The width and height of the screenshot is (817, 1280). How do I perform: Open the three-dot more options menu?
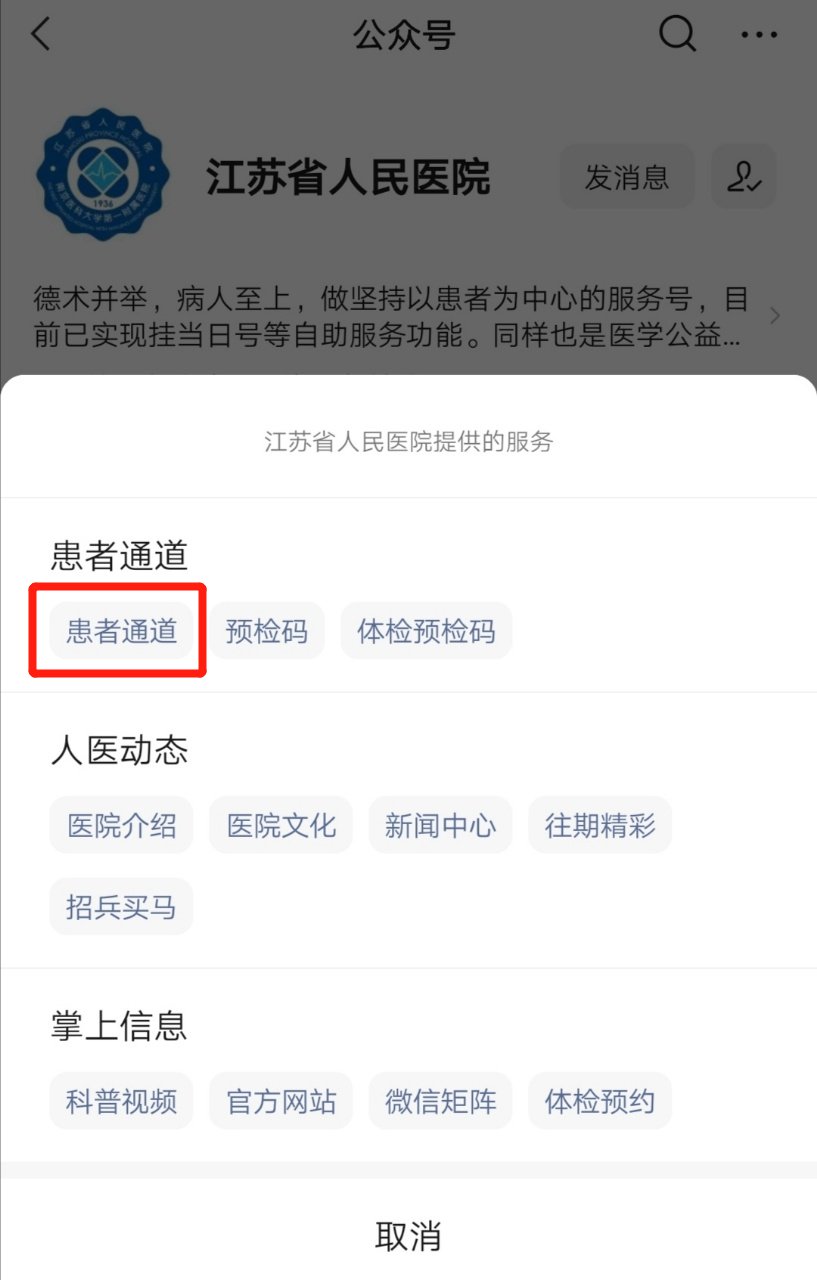758,35
